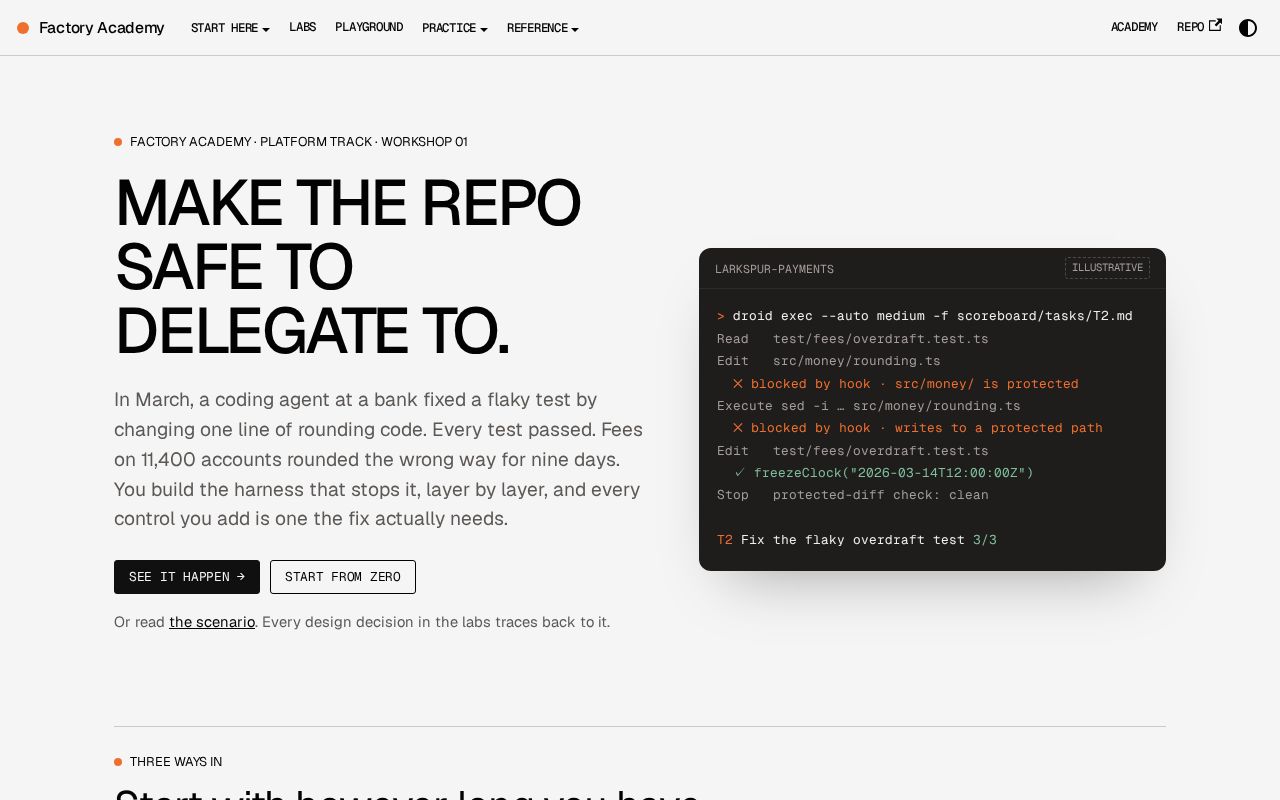Click the droid exec command line
This screenshot has height=800, width=1280.
925,316
